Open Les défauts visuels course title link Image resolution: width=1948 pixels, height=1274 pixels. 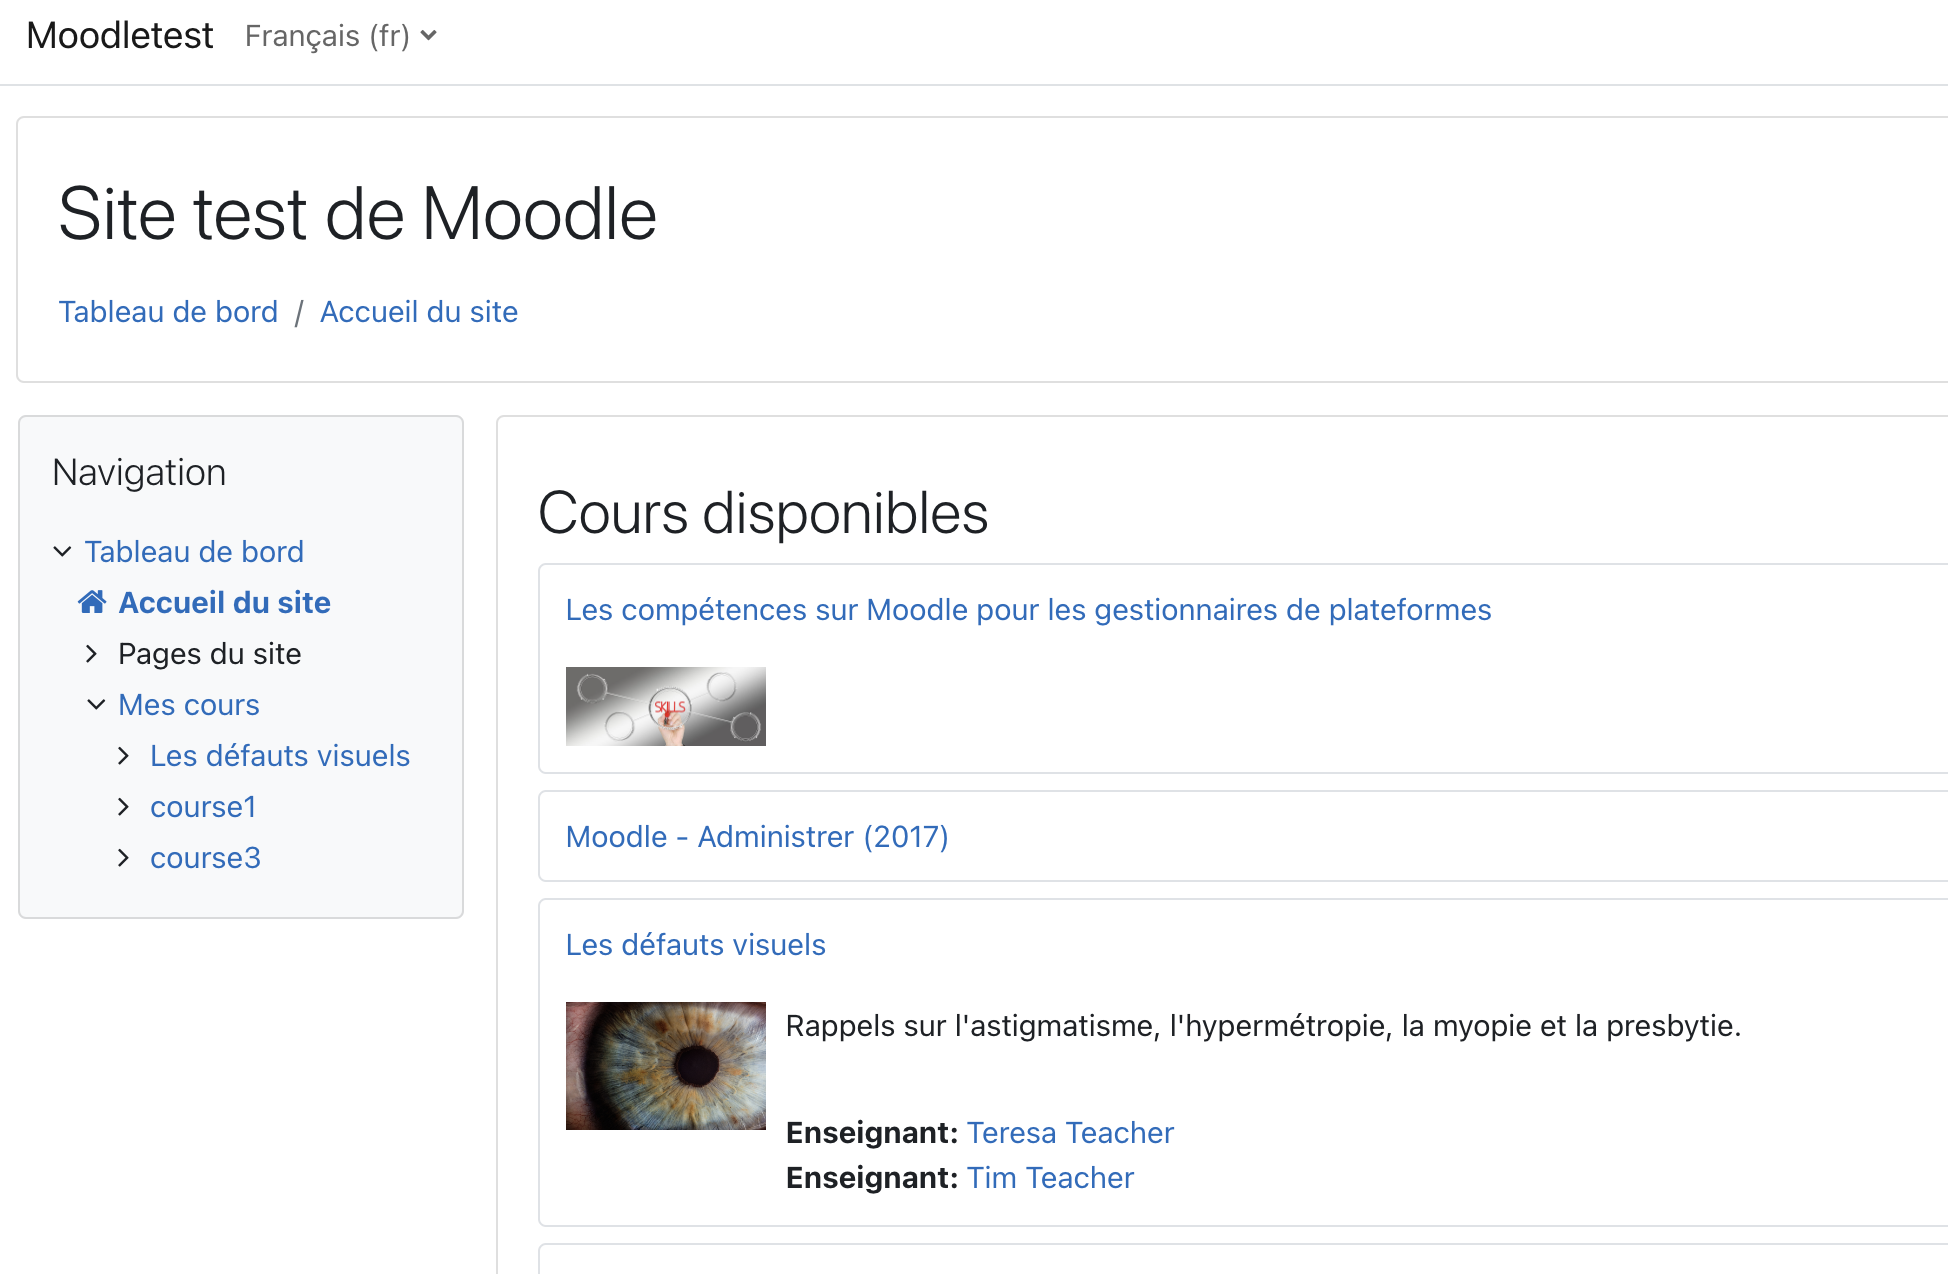pos(696,944)
